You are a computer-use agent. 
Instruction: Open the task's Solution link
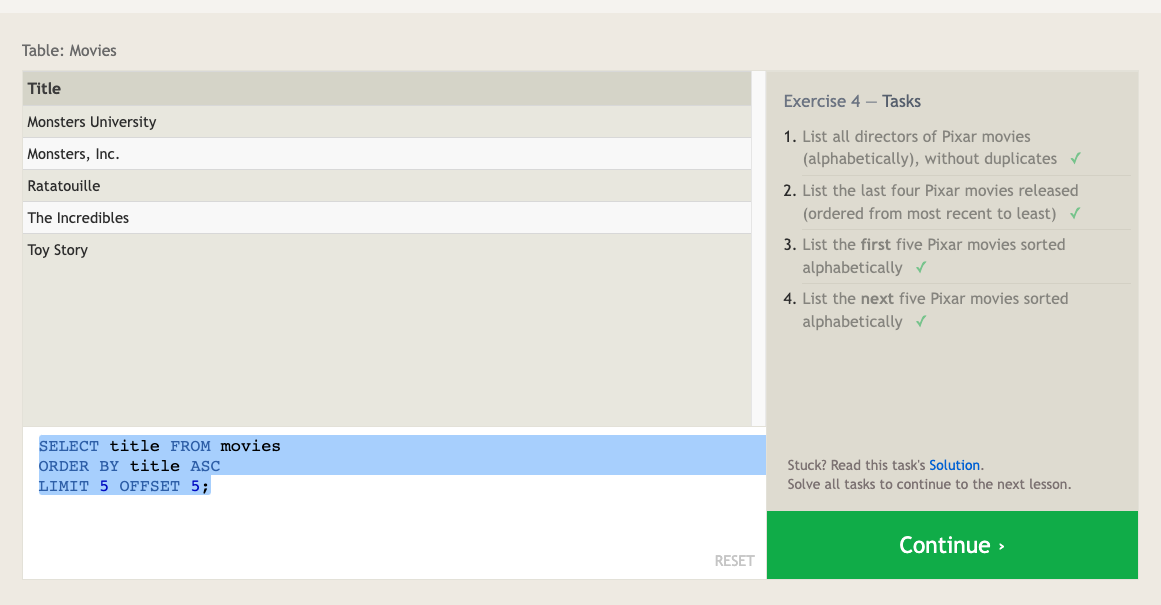coord(954,465)
